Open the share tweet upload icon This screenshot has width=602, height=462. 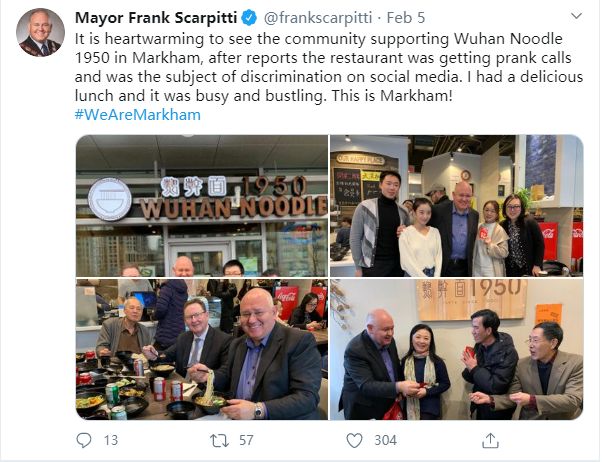pos(490,440)
